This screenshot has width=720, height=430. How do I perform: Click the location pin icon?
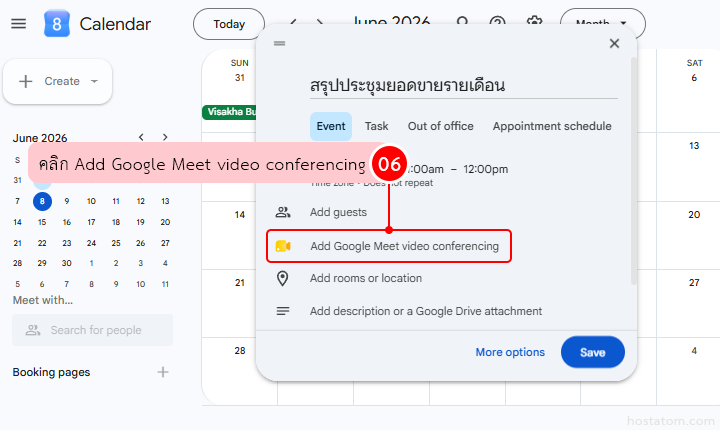coord(282,278)
